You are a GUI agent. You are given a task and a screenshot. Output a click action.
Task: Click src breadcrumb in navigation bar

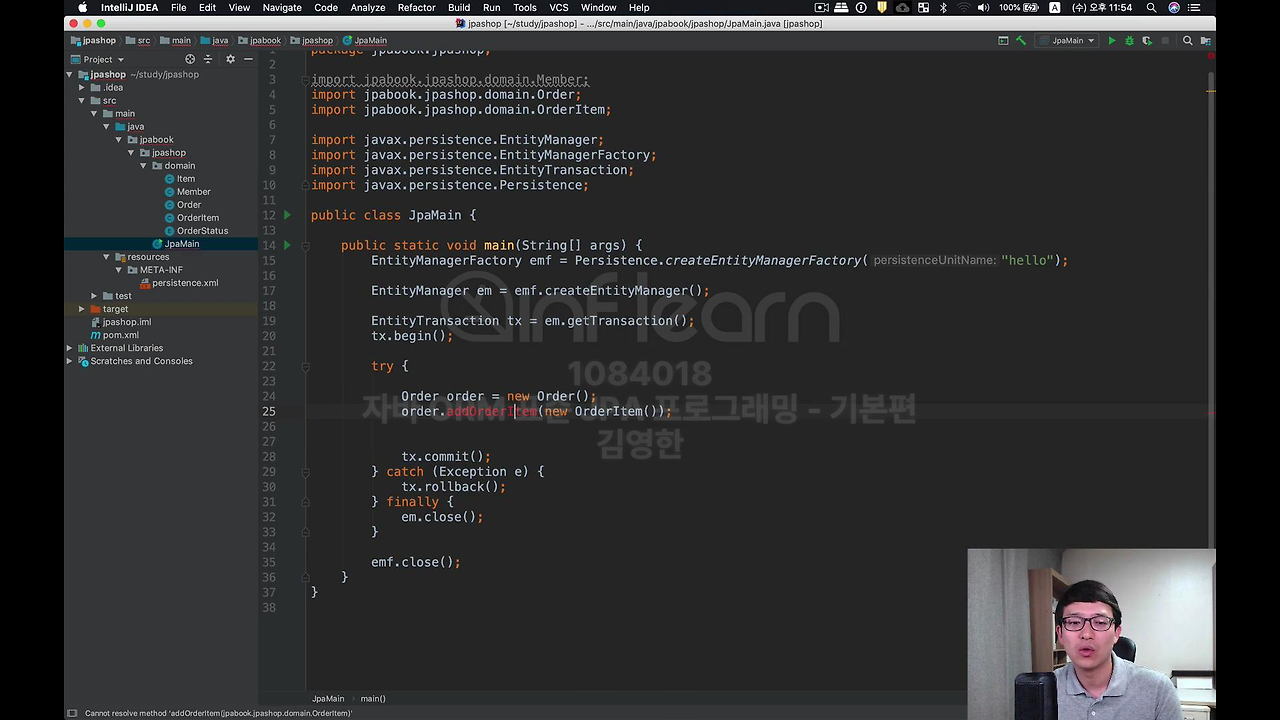point(139,41)
